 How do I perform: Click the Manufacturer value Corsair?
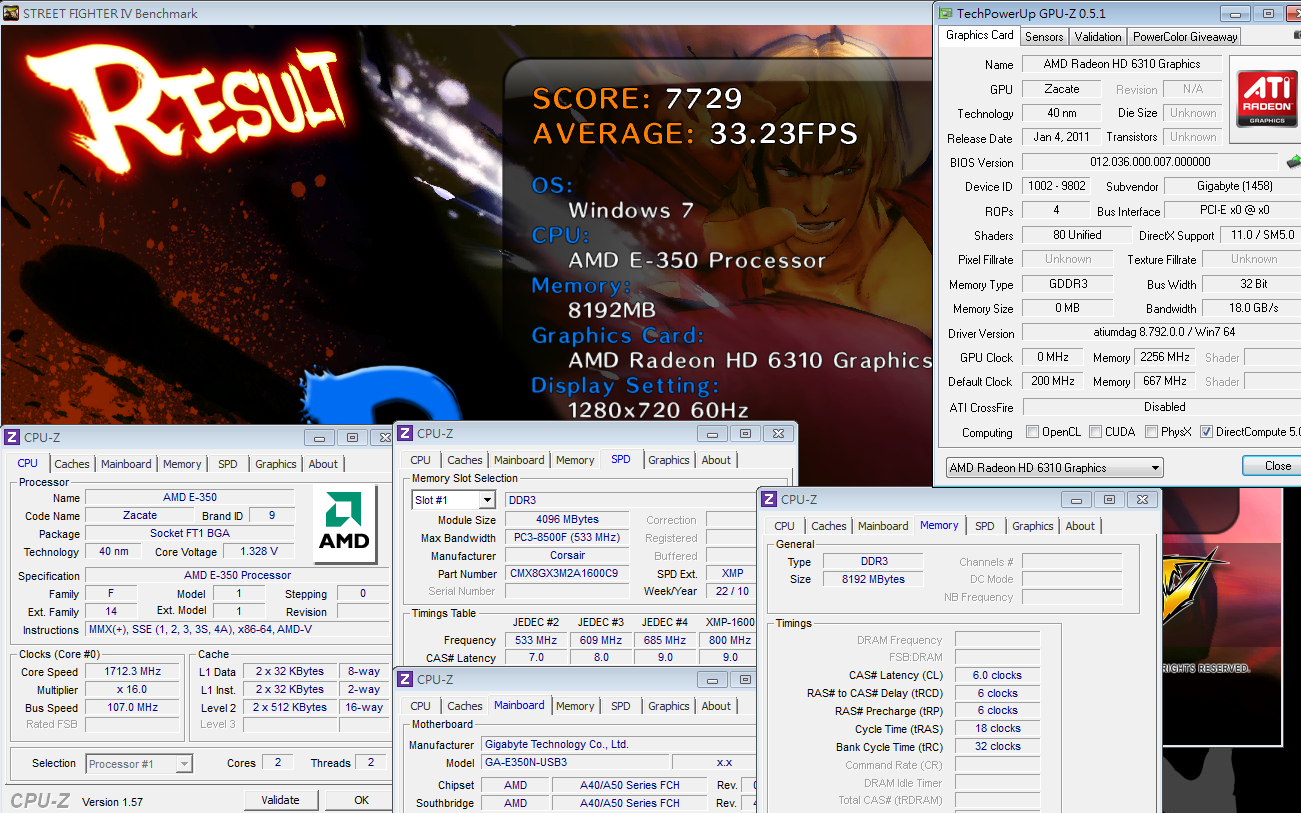point(567,556)
